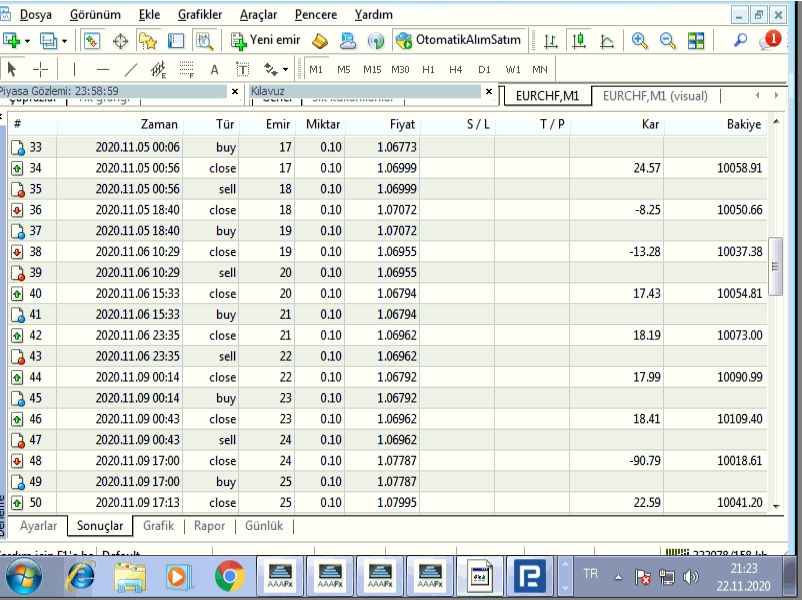This screenshot has width=802, height=600.
Task: Switch chart to candlestick view
Action: click(x=579, y=41)
